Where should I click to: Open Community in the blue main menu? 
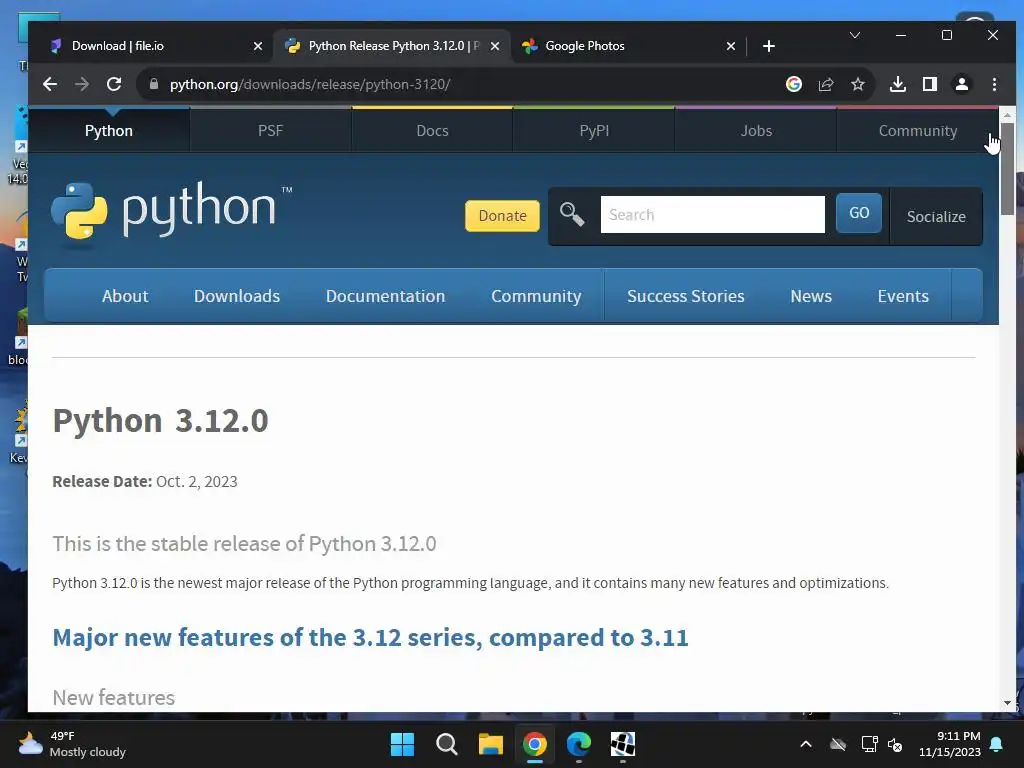tap(536, 296)
